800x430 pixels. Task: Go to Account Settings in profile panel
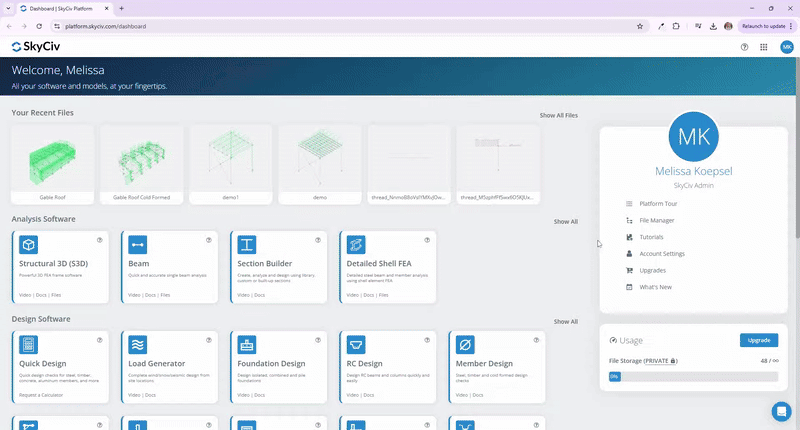point(661,254)
